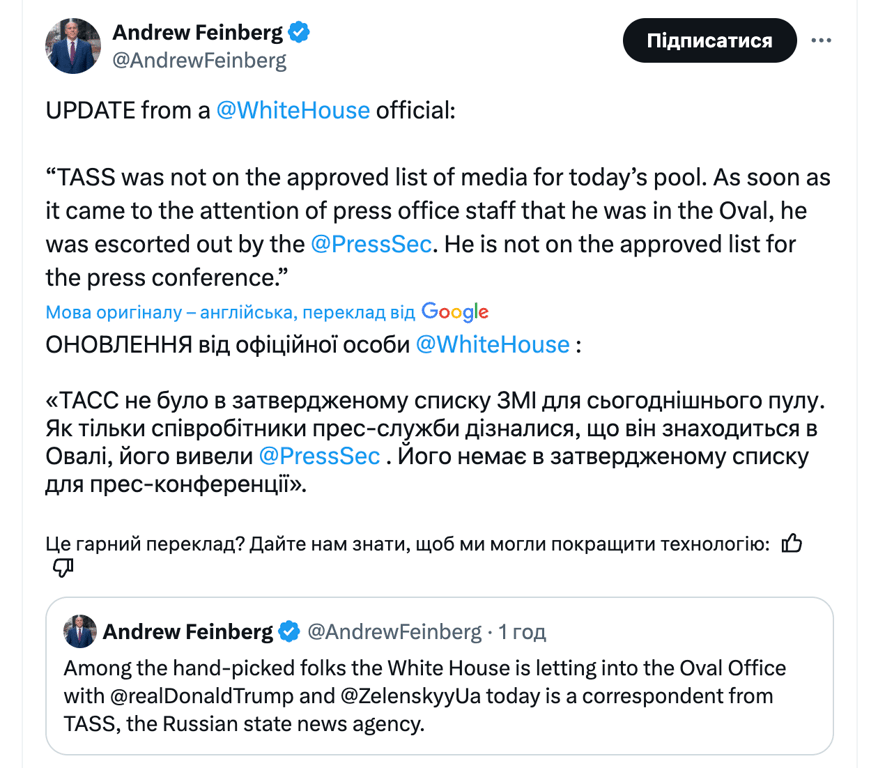Open the three-dot more options menu

(x=821, y=41)
